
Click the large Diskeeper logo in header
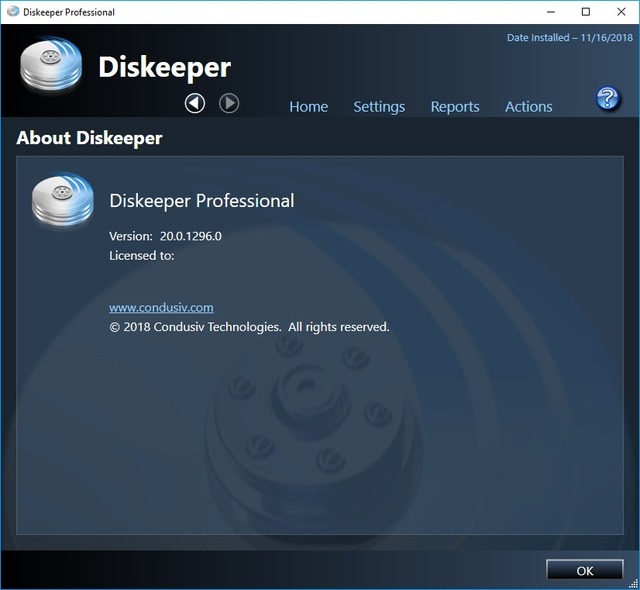tap(50, 66)
